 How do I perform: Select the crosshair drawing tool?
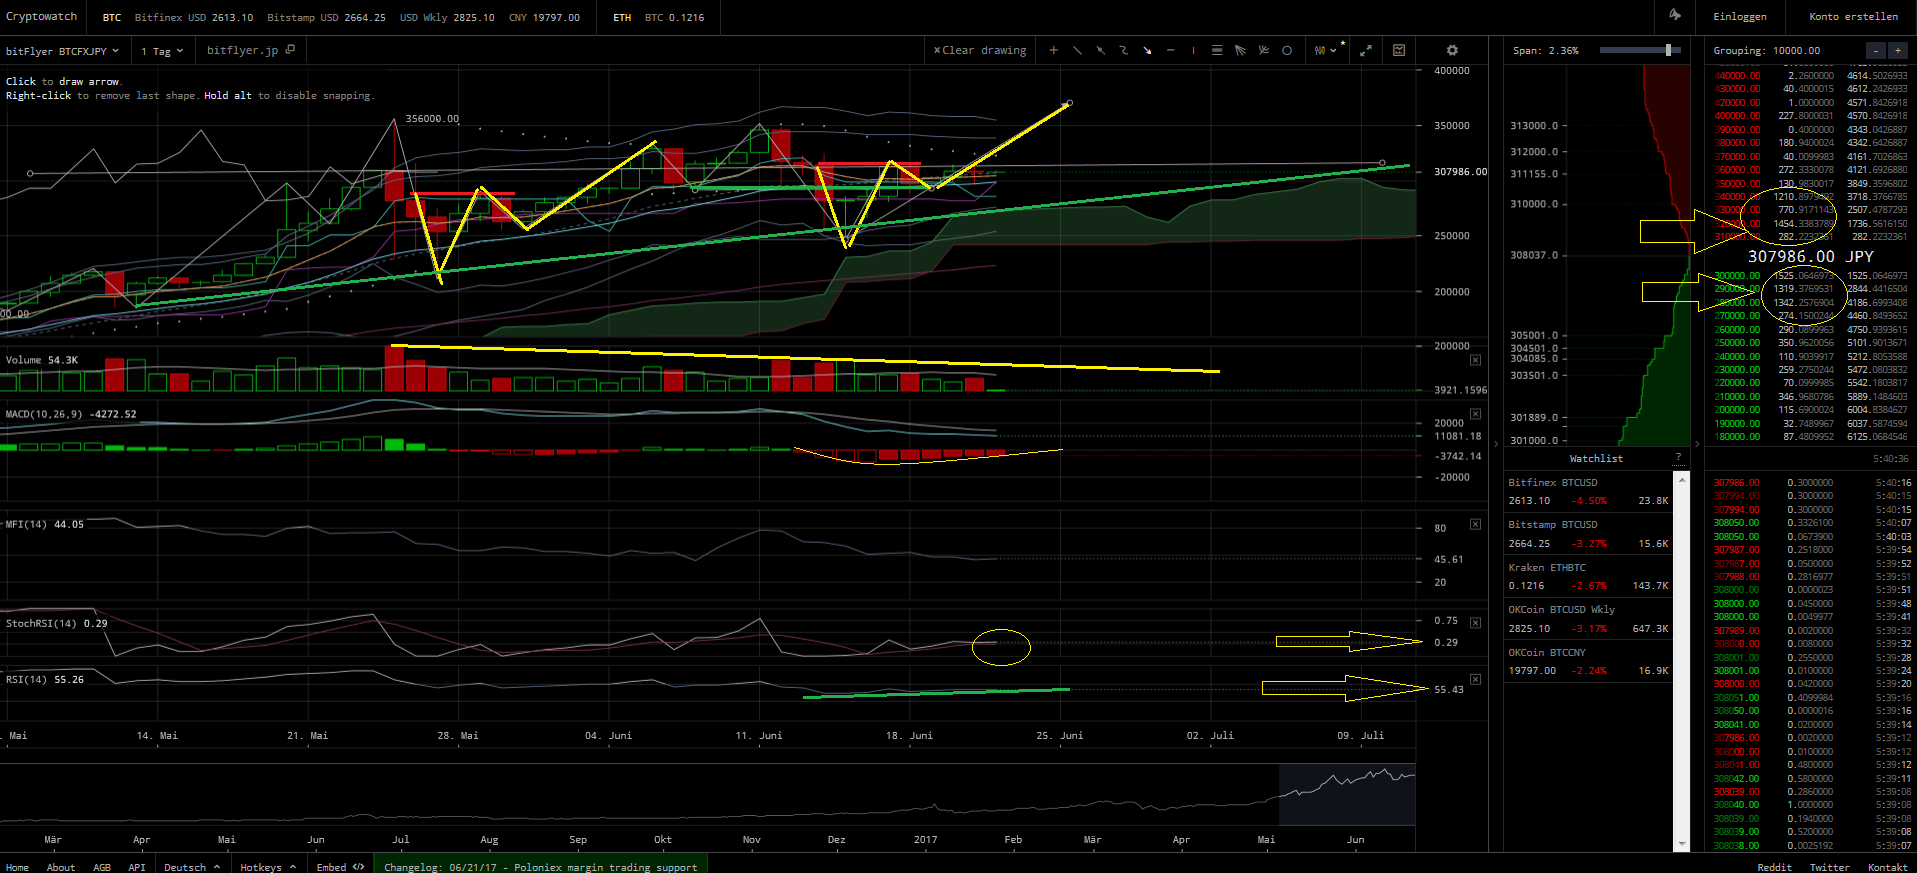[1053, 50]
